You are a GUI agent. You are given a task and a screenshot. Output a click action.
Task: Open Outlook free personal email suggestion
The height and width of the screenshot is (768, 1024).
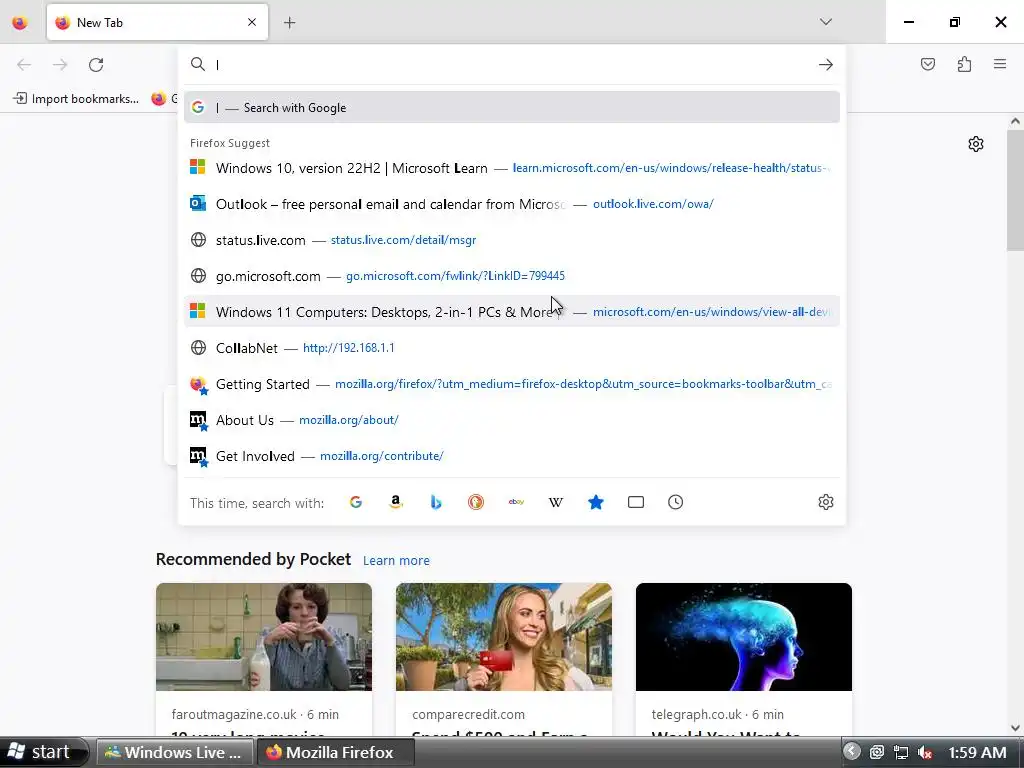point(511,204)
